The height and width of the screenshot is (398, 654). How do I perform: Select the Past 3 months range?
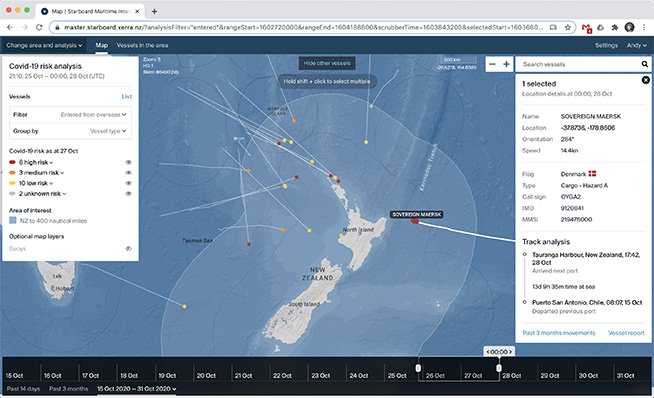click(68, 389)
